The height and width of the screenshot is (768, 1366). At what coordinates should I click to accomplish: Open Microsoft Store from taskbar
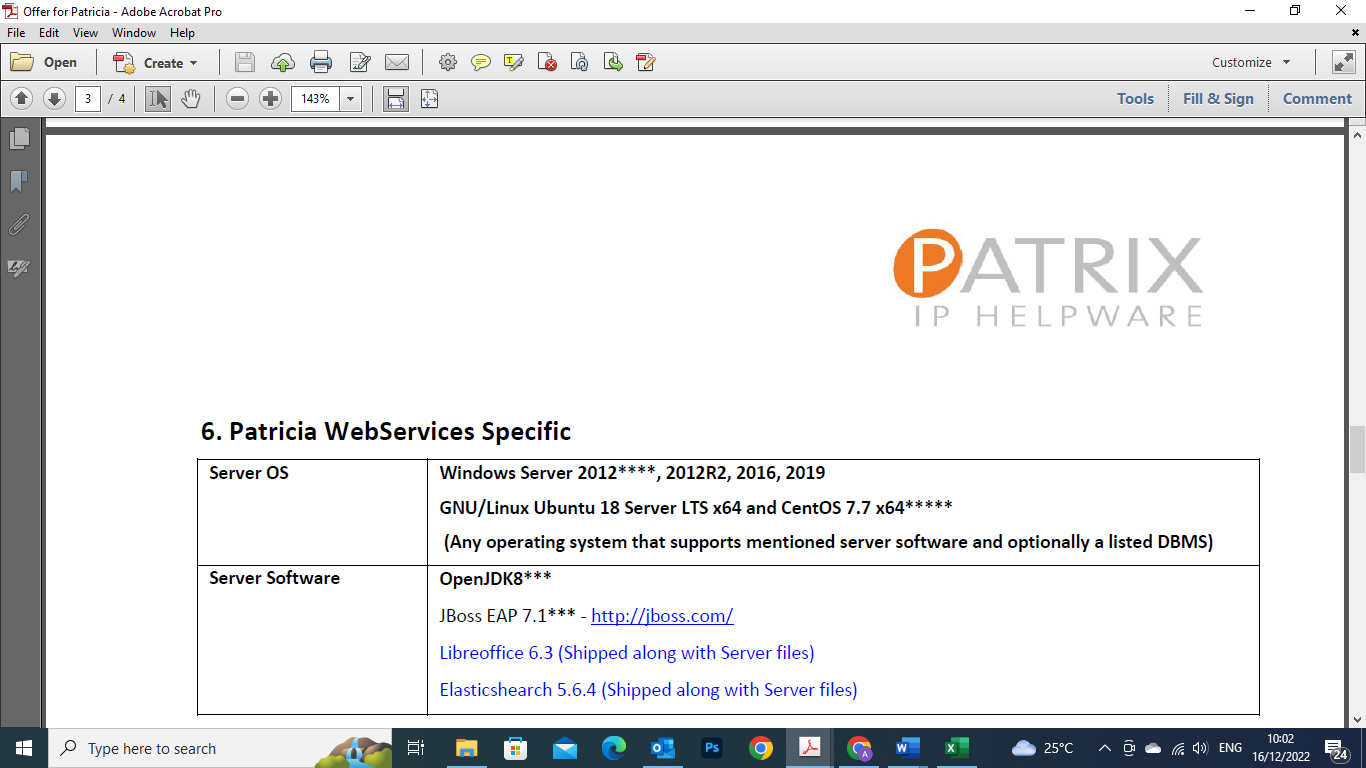click(x=516, y=748)
